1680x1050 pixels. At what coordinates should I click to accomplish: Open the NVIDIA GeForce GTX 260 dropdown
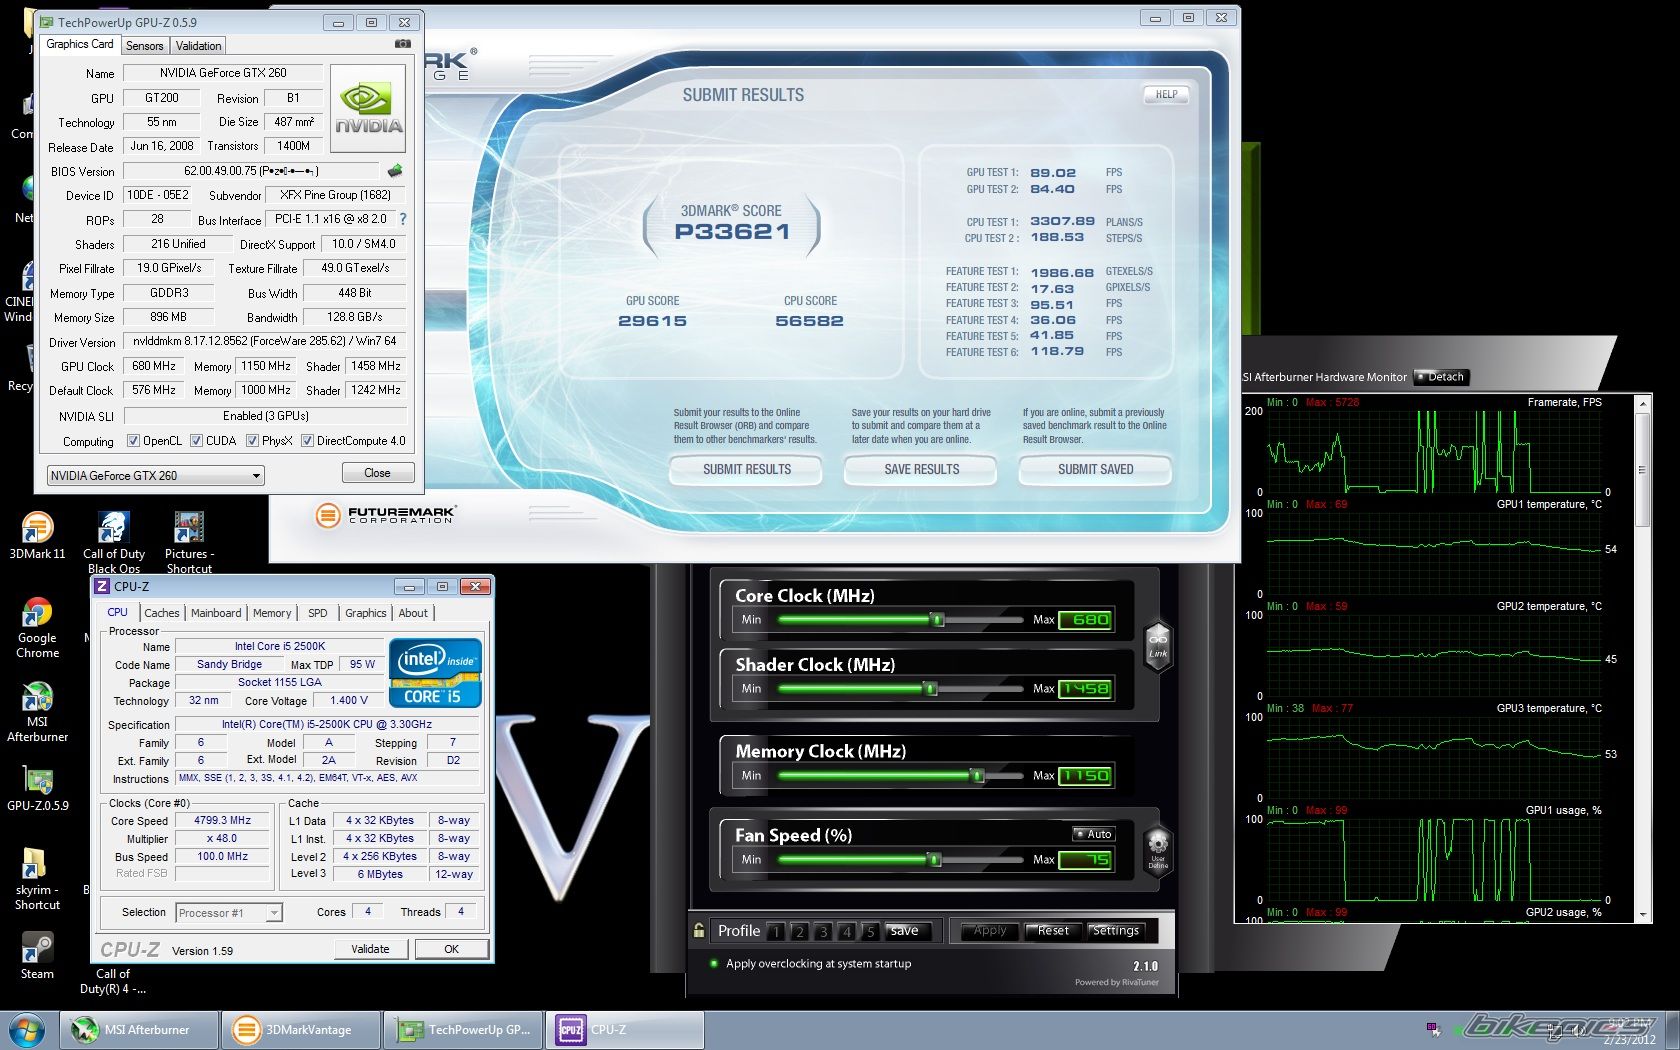coord(155,476)
